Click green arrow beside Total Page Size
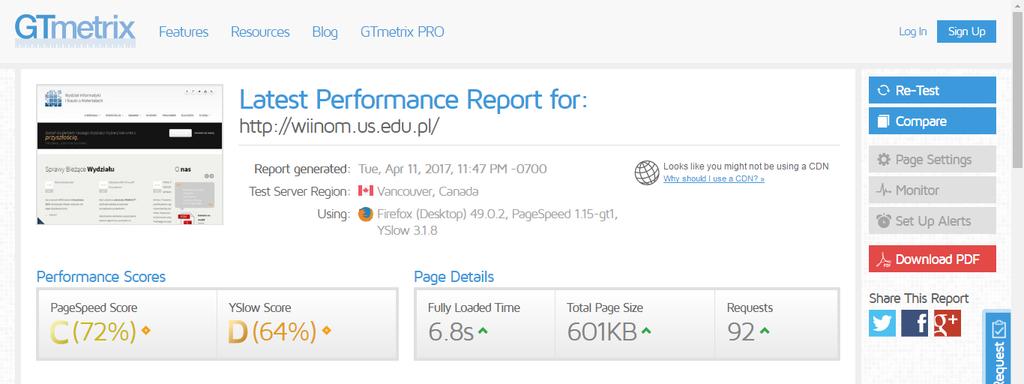This screenshot has height=384, width=1024. (646, 331)
